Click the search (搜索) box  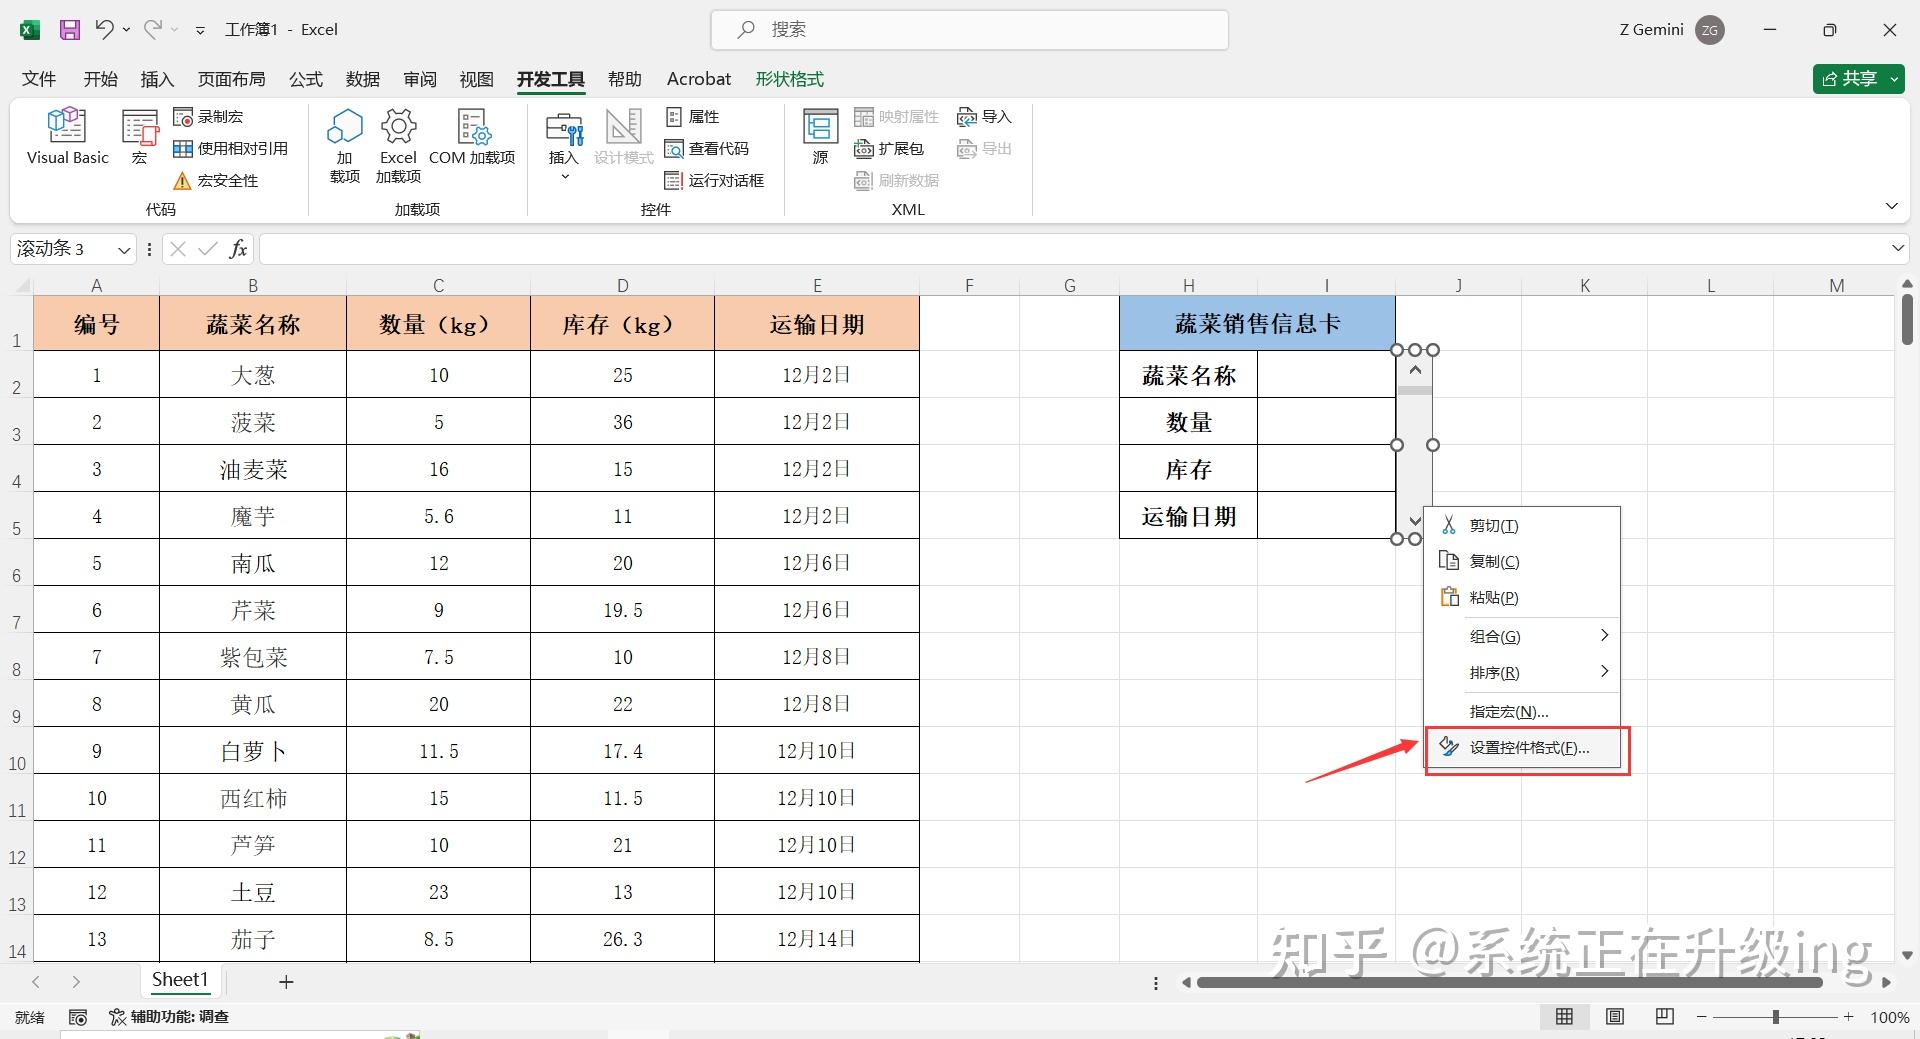pyautogui.click(x=969, y=30)
